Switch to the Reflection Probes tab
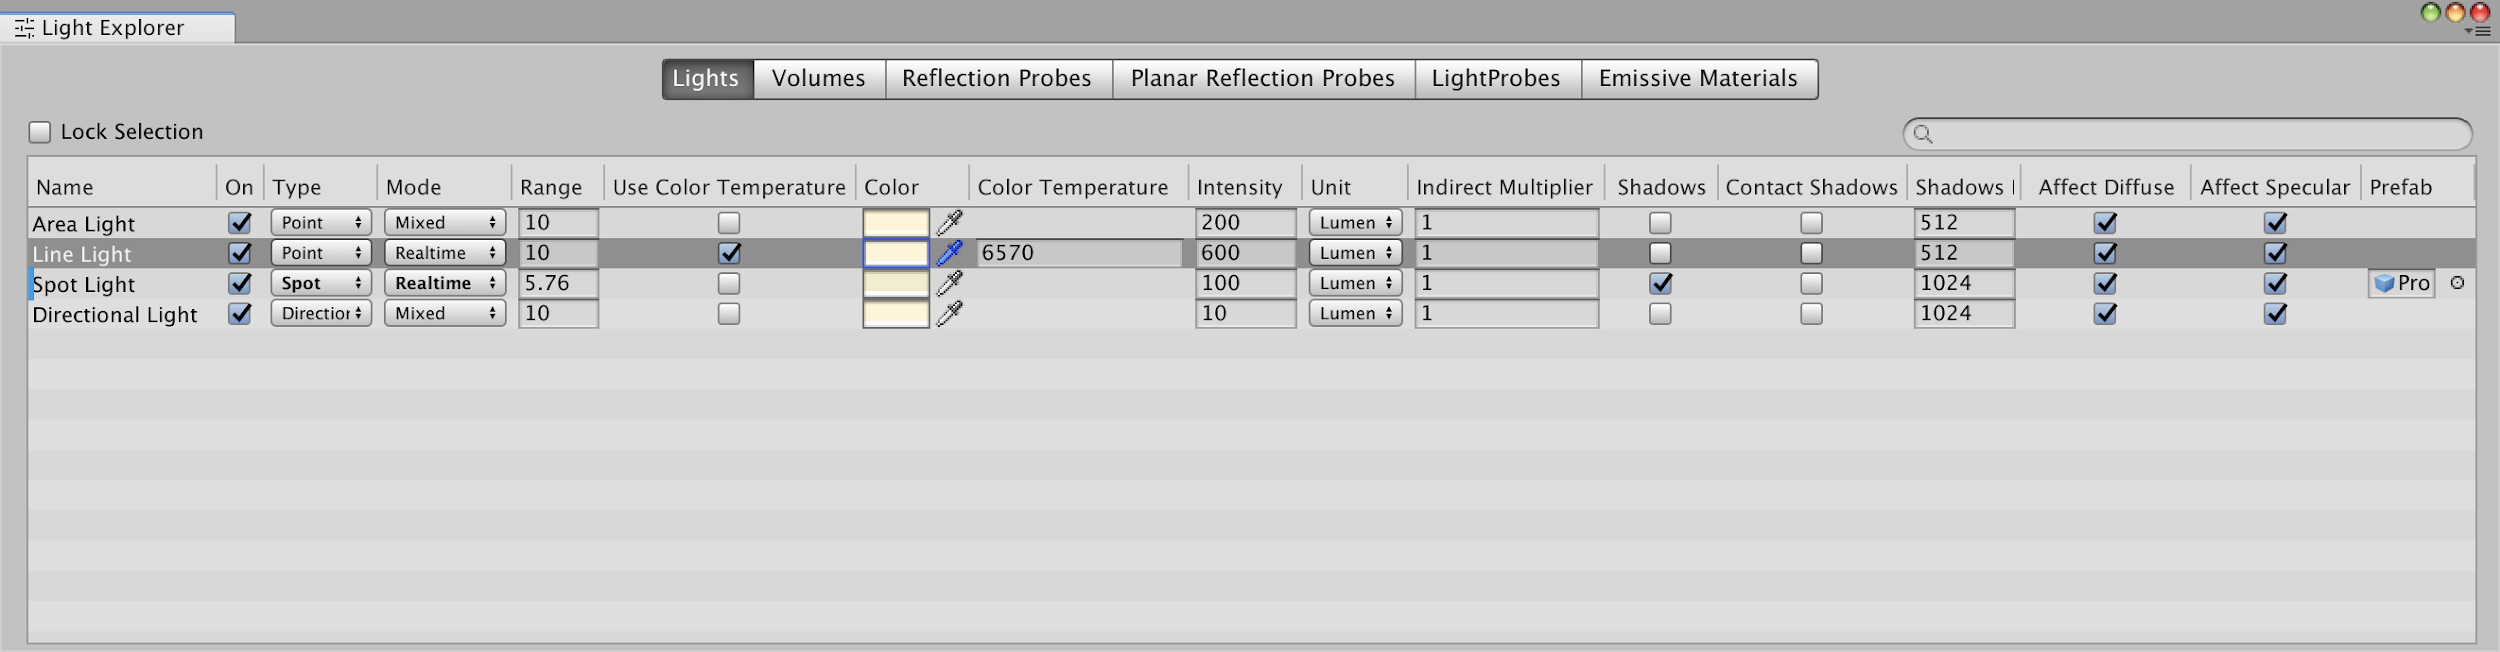The width and height of the screenshot is (2500, 652). tap(996, 79)
